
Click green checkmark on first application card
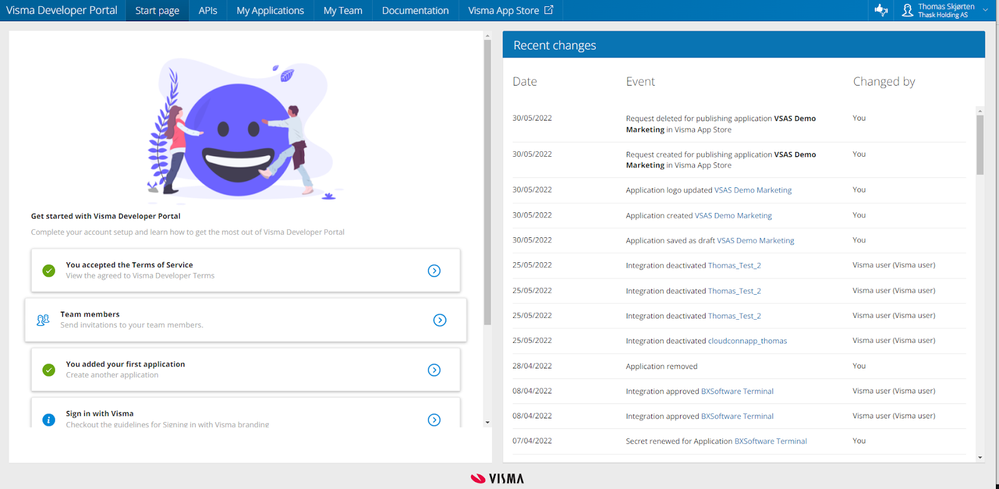(48, 369)
